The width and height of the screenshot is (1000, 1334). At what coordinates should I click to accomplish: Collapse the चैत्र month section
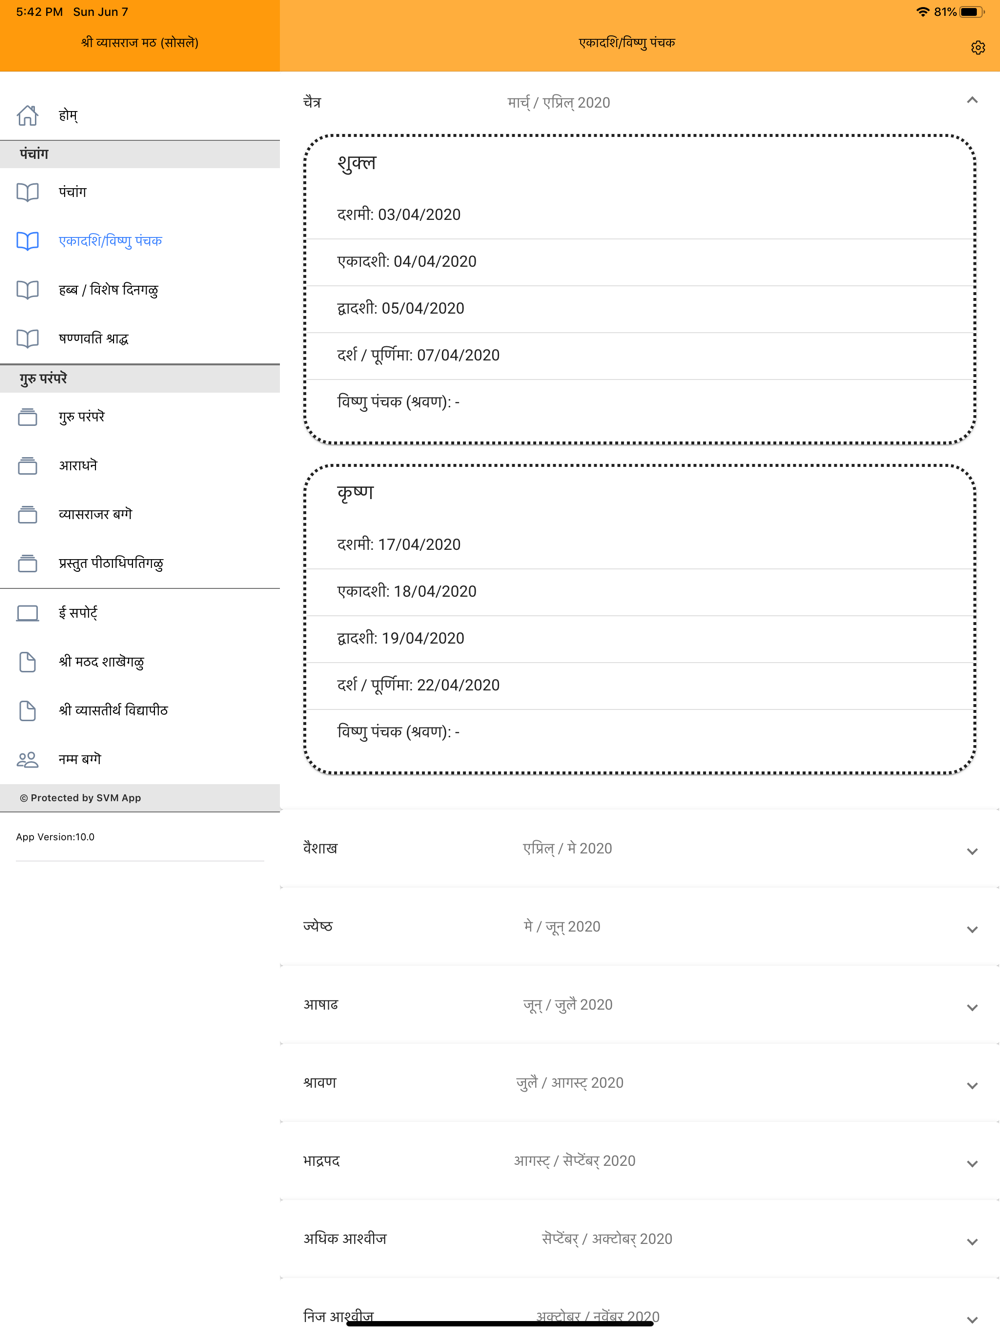point(971,101)
